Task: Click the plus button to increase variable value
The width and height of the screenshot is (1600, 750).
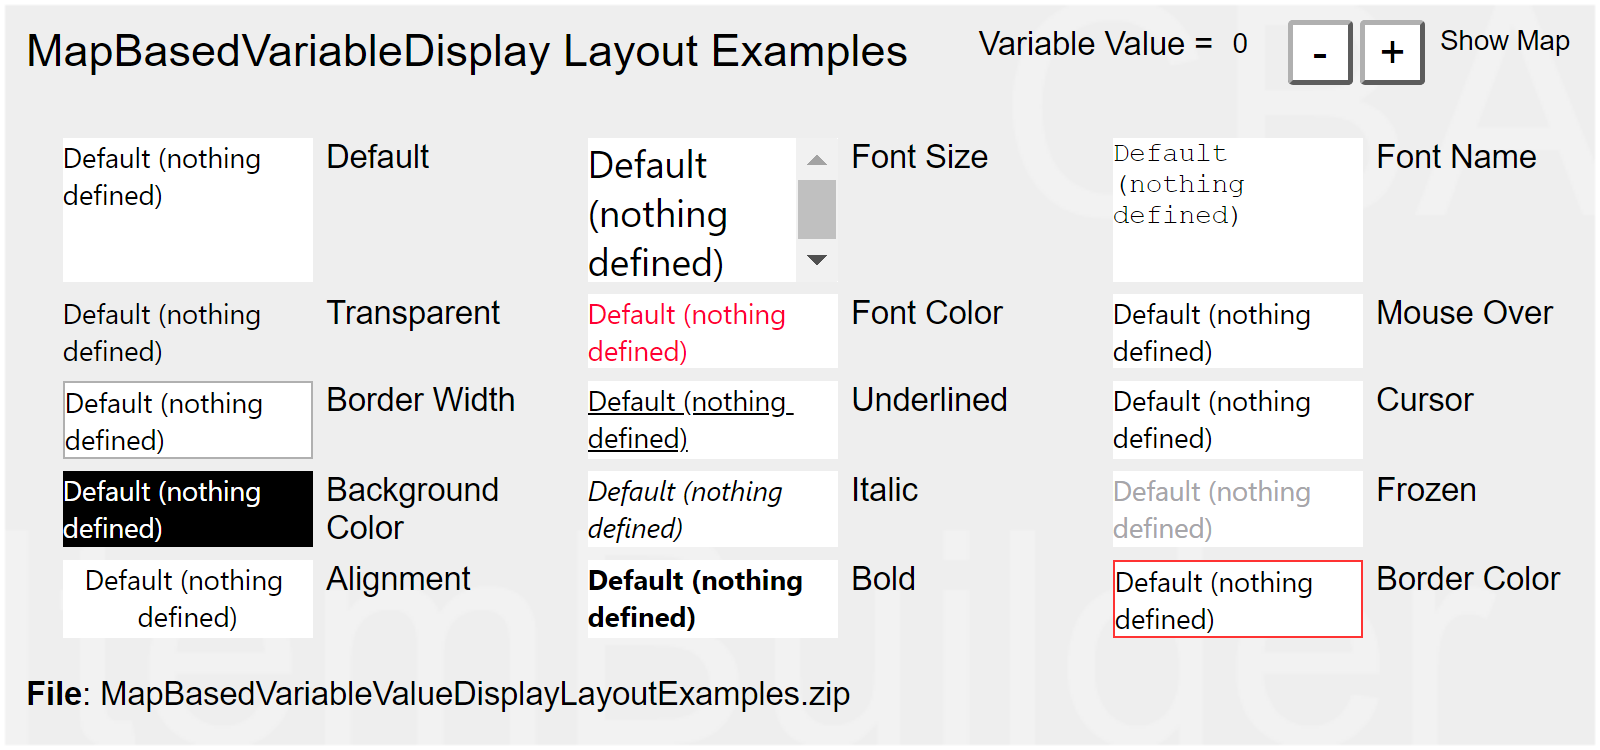Action: click(x=1392, y=53)
